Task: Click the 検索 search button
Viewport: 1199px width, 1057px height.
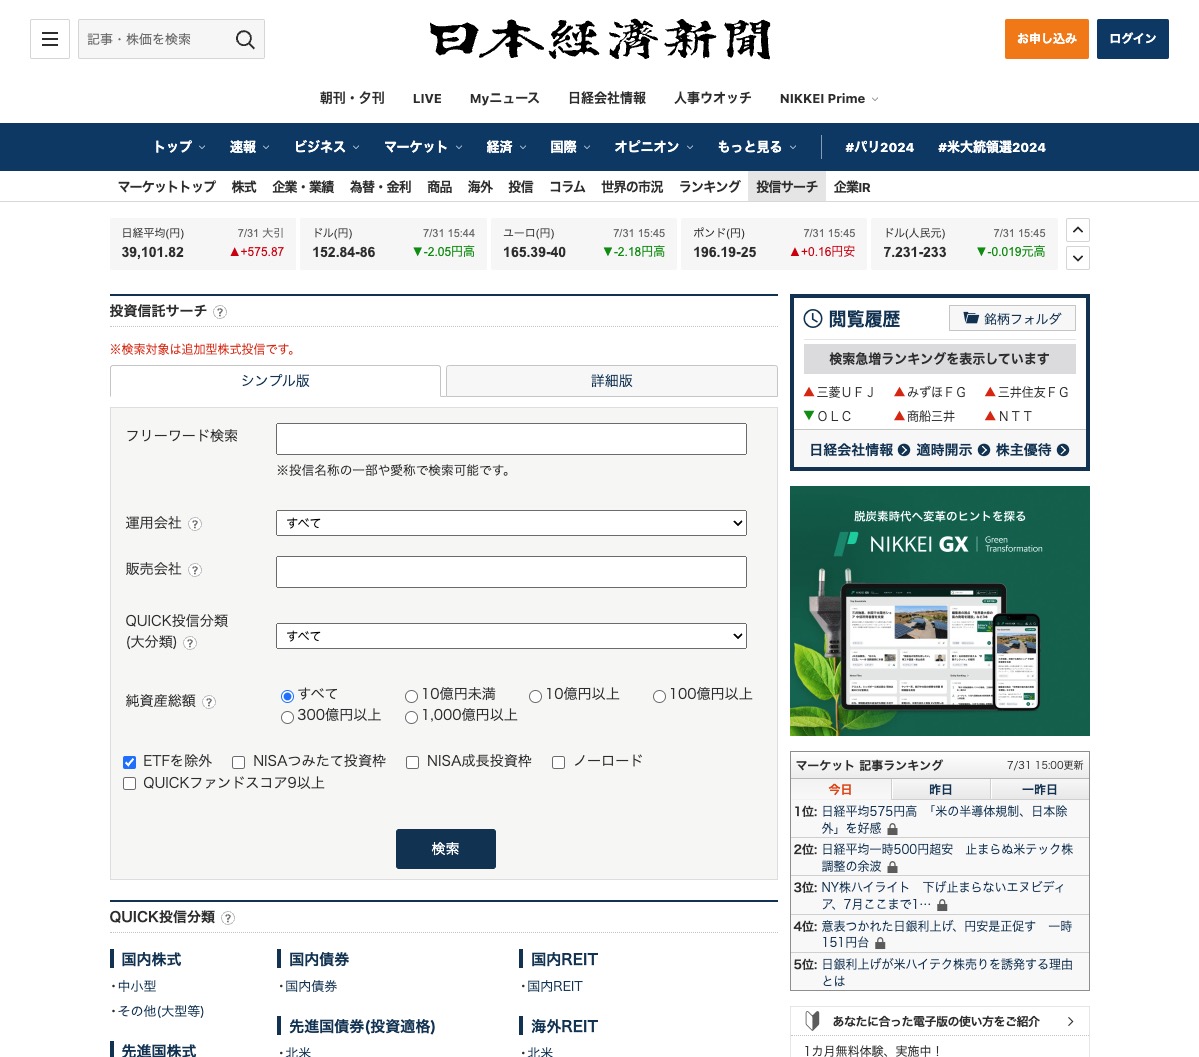Action: coord(445,848)
